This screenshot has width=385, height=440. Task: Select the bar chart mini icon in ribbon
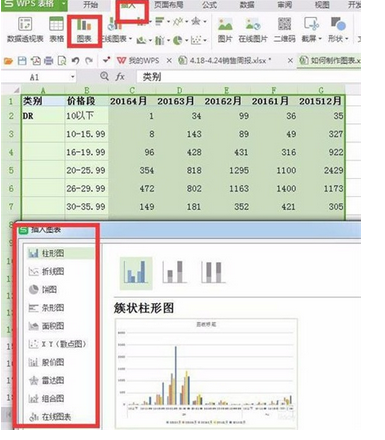pos(160,22)
